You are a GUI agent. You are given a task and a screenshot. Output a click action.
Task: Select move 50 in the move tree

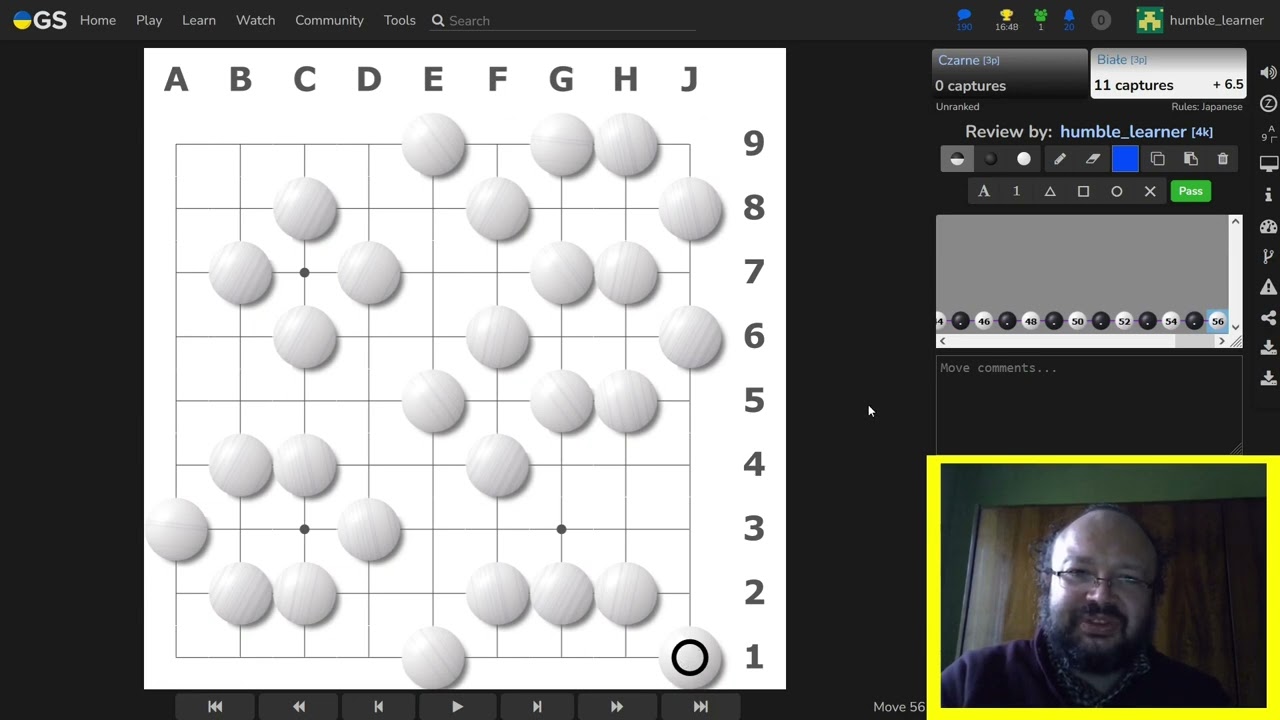(x=1077, y=321)
